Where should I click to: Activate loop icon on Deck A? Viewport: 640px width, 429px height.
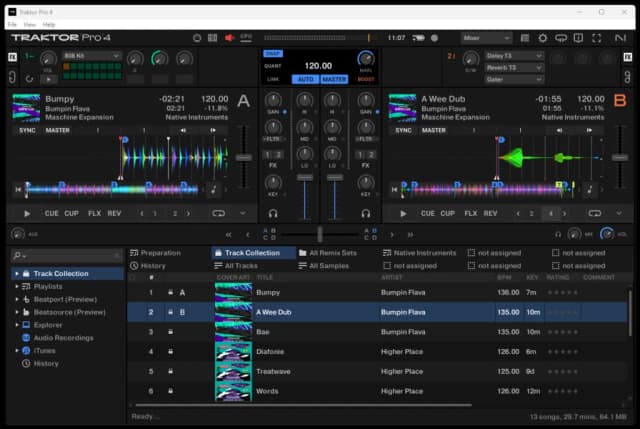tap(218, 213)
